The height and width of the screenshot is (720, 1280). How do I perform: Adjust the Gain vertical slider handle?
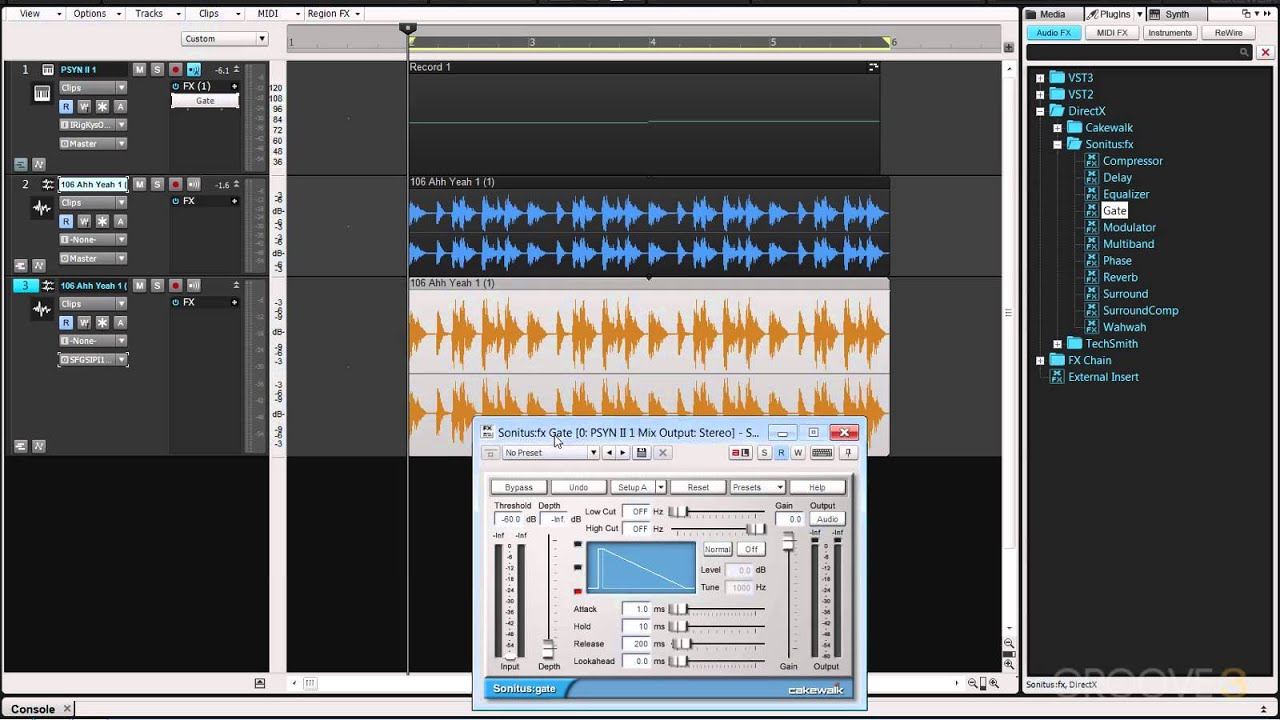point(788,541)
